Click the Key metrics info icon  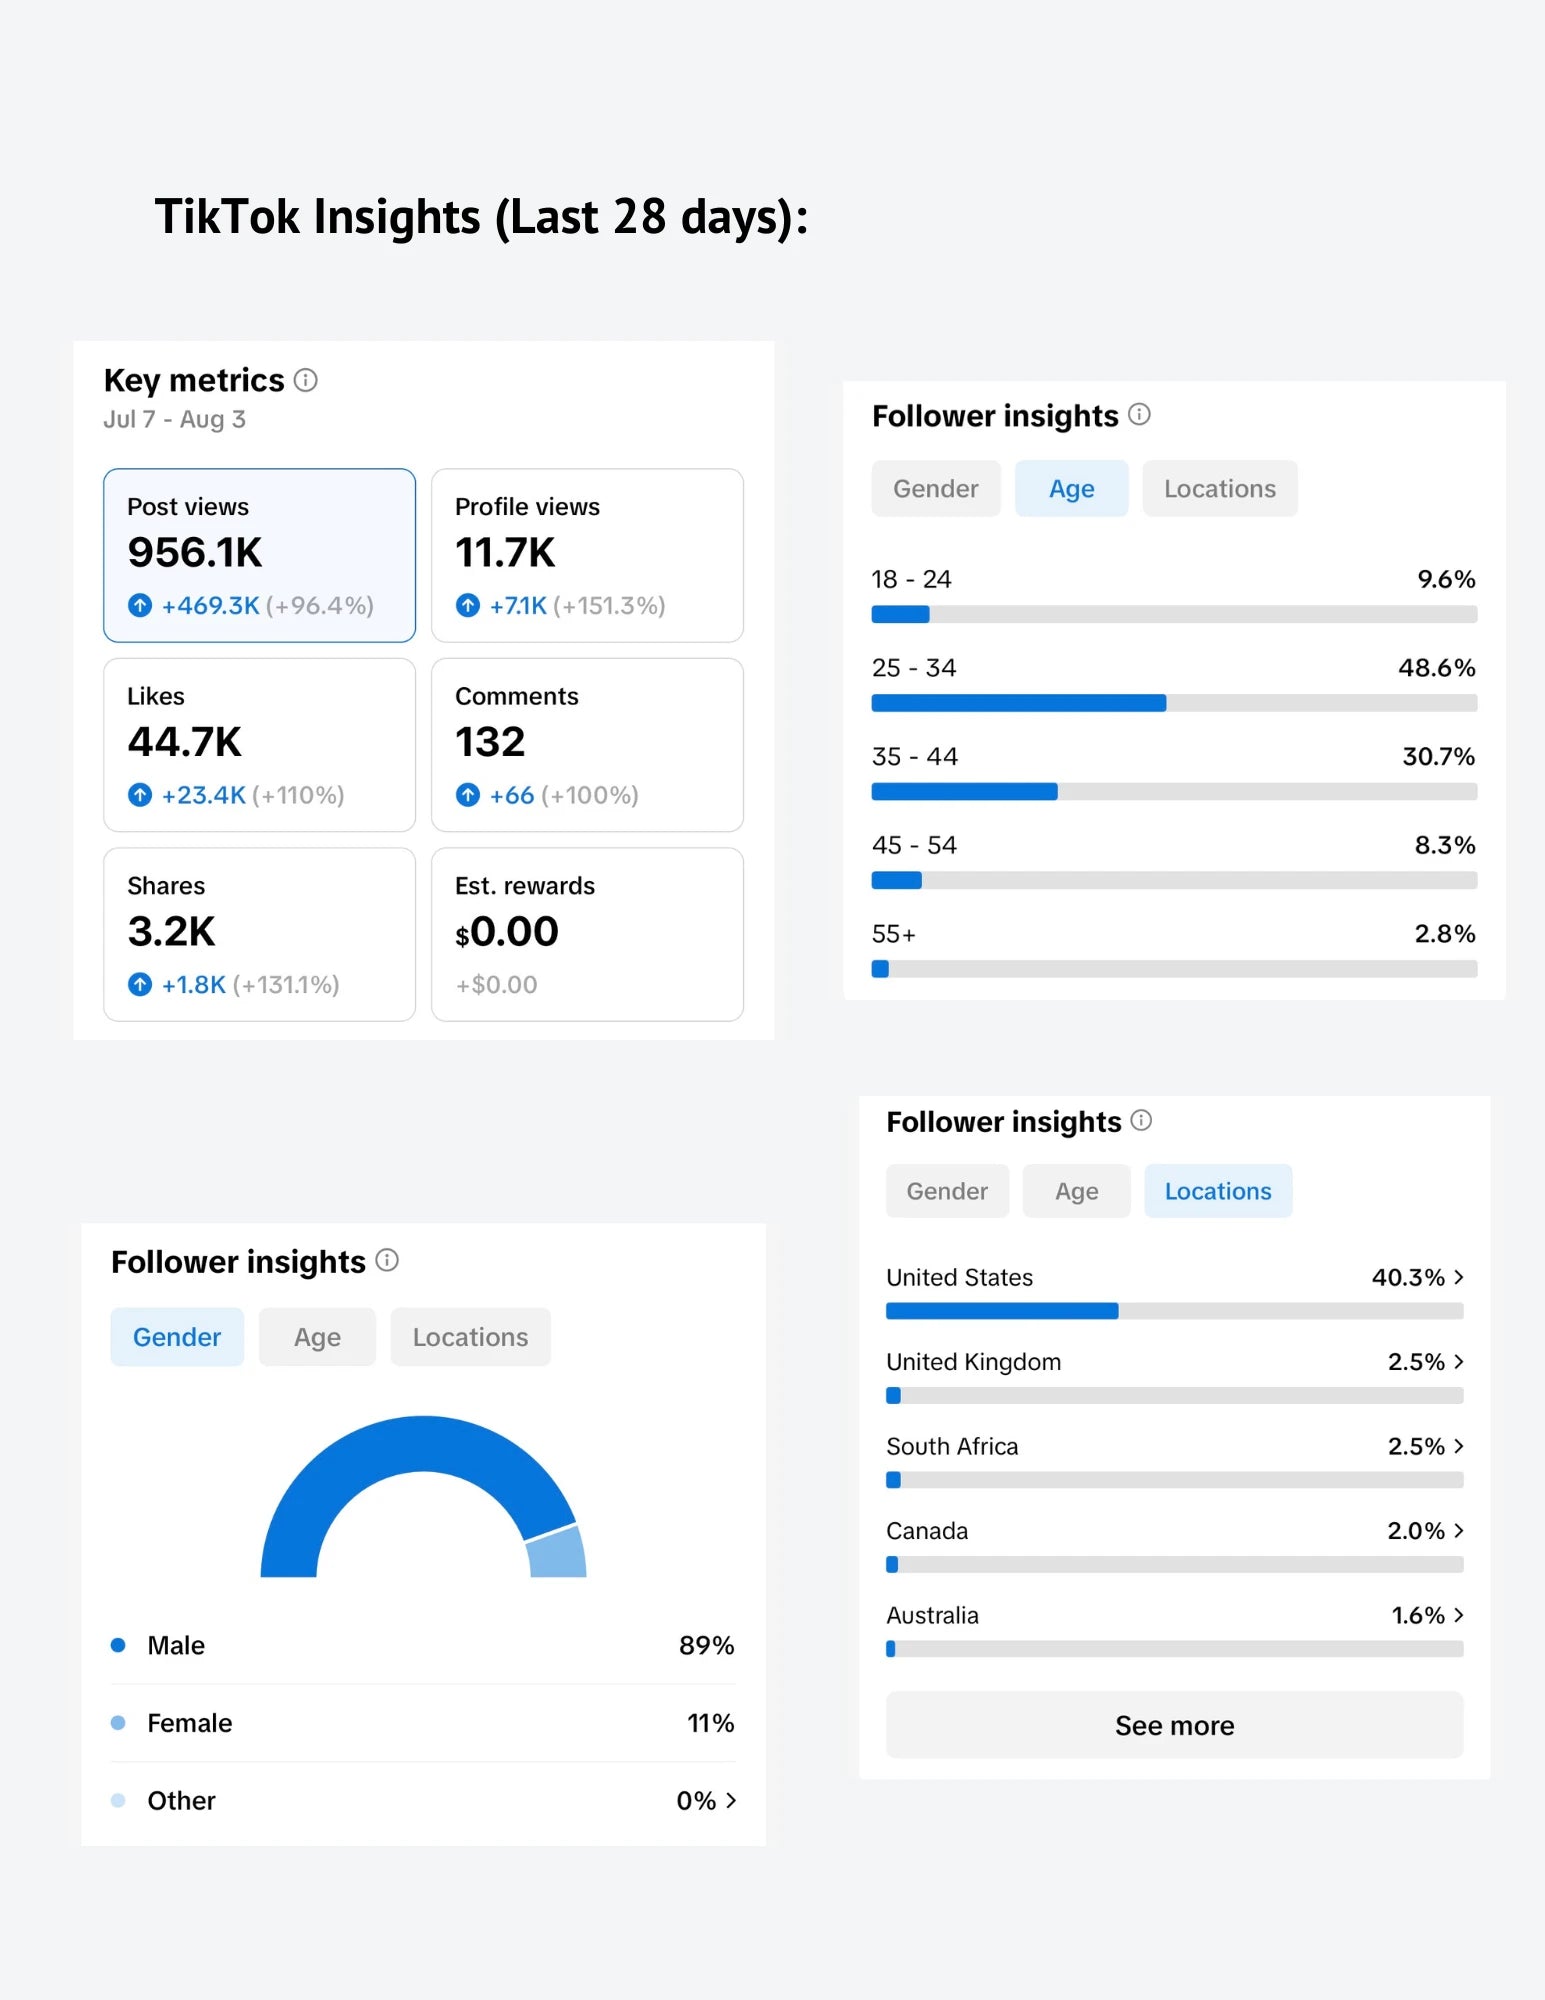(306, 380)
